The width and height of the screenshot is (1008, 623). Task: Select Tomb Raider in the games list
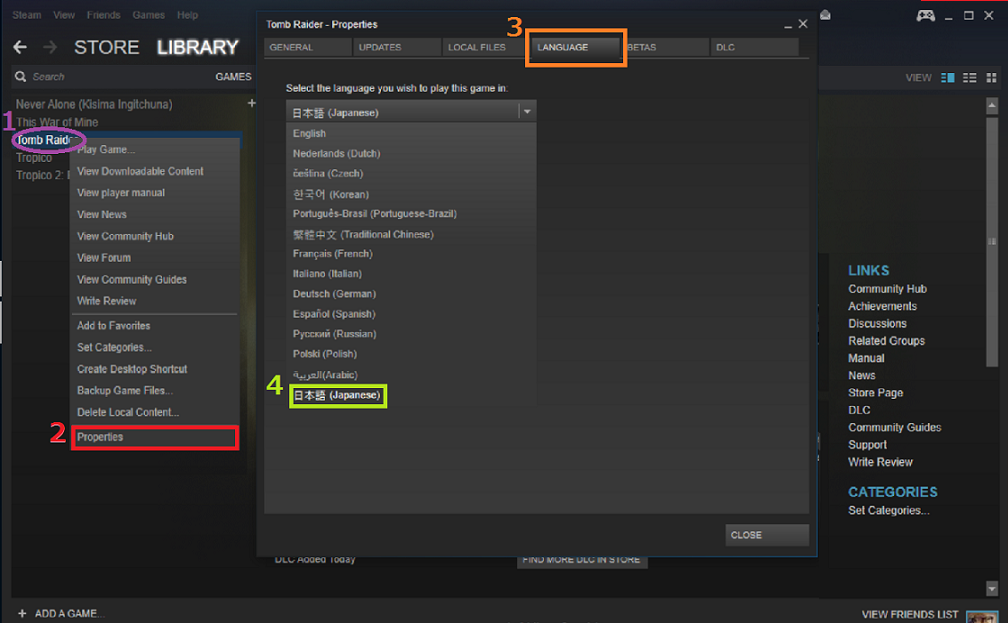45,140
